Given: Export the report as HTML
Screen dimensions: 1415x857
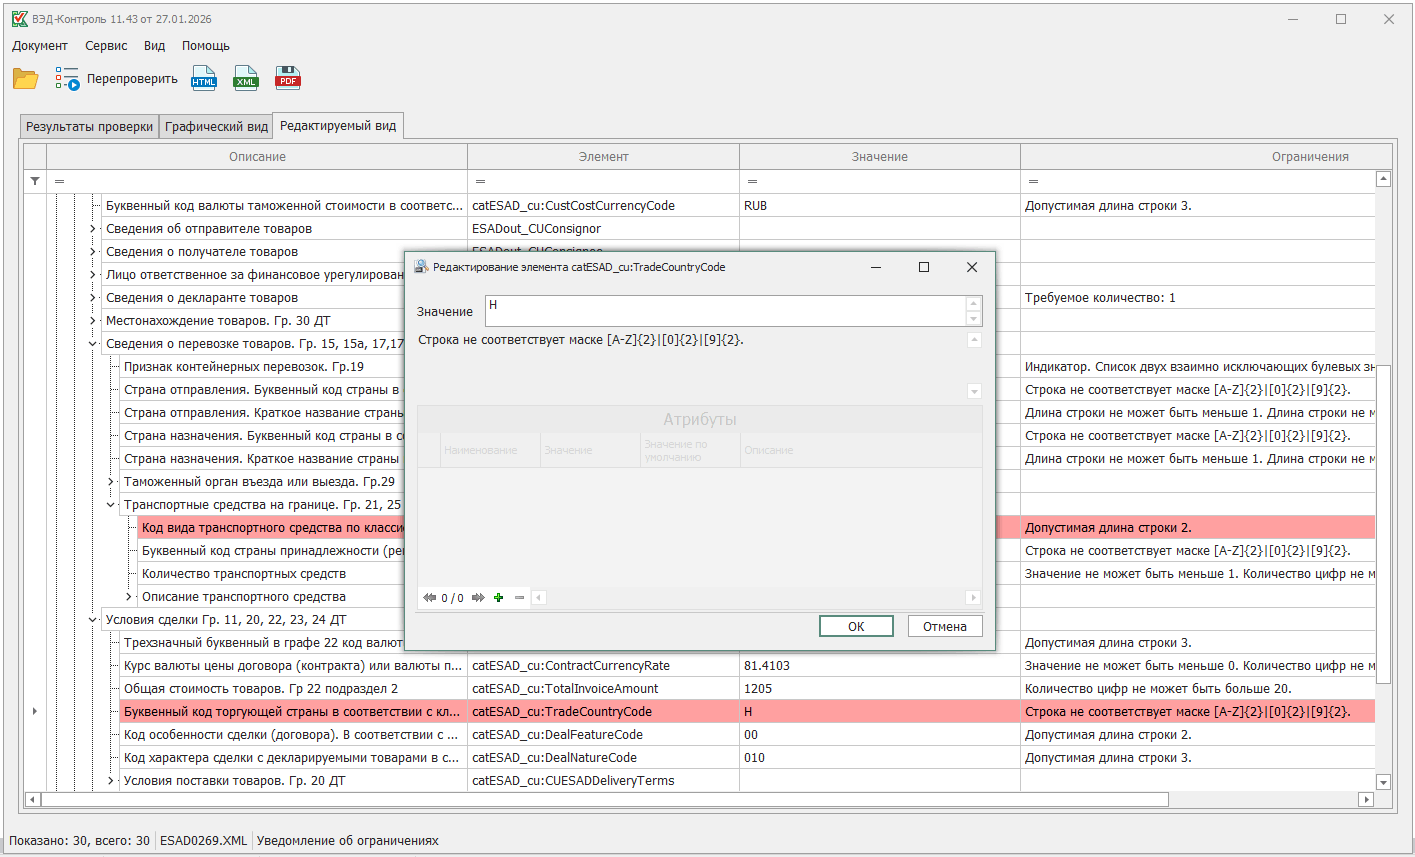Looking at the screenshot, I should pos(204,79).
